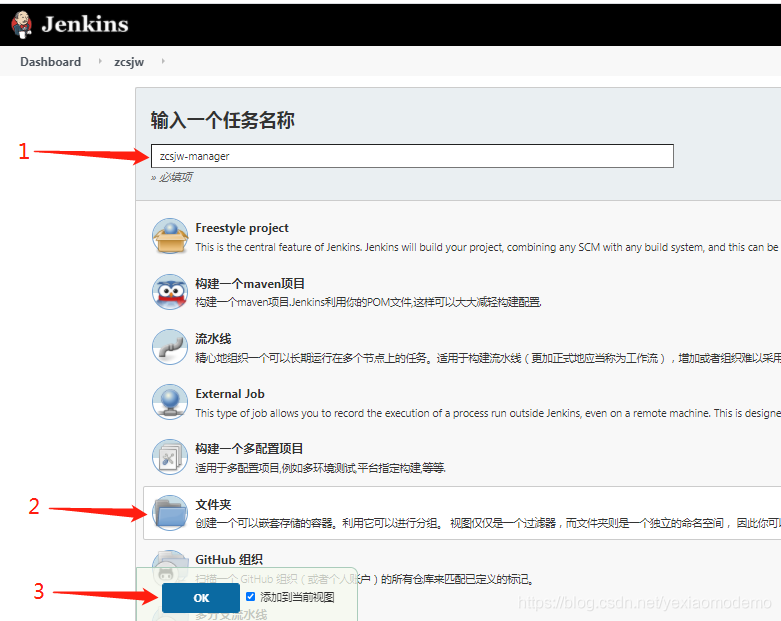Choose 构建一个多配置项目 option title
781x621 pixels.
point(249,448)
